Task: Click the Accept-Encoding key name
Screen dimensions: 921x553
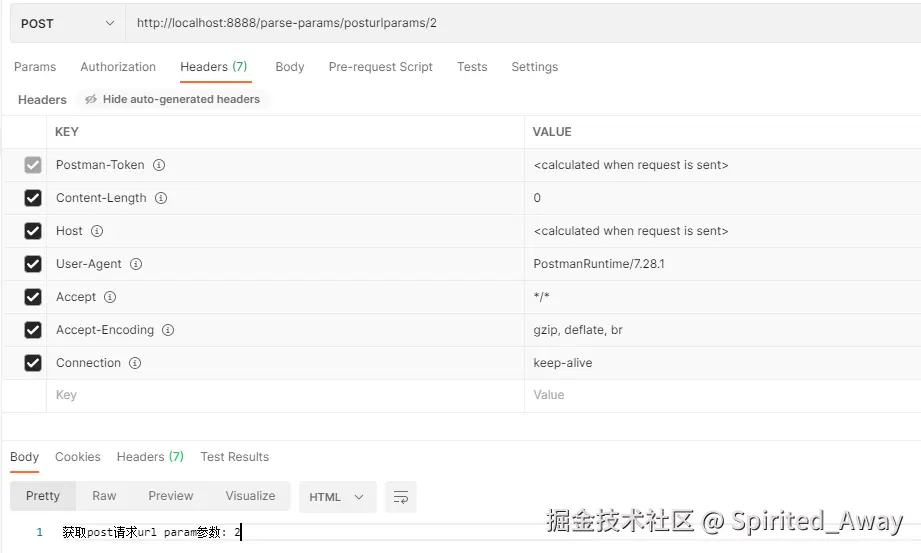Action: pos(105,330)
